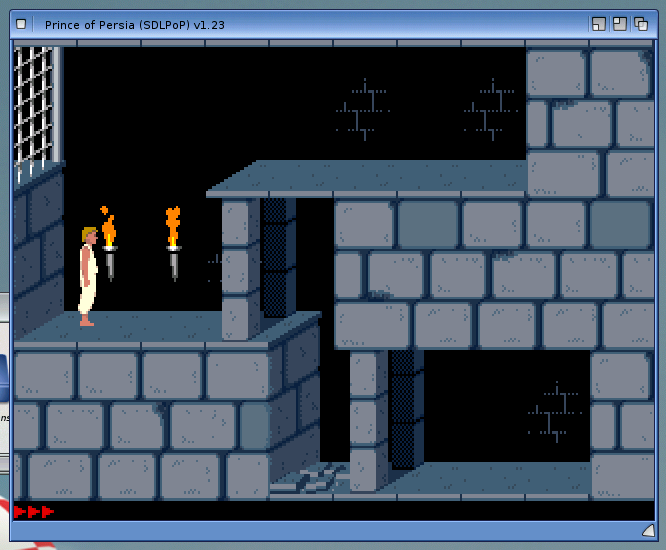Screen dimensions: 666x550
Task: Click the broken floor rubble at the bottom
Action: point(308,480)
